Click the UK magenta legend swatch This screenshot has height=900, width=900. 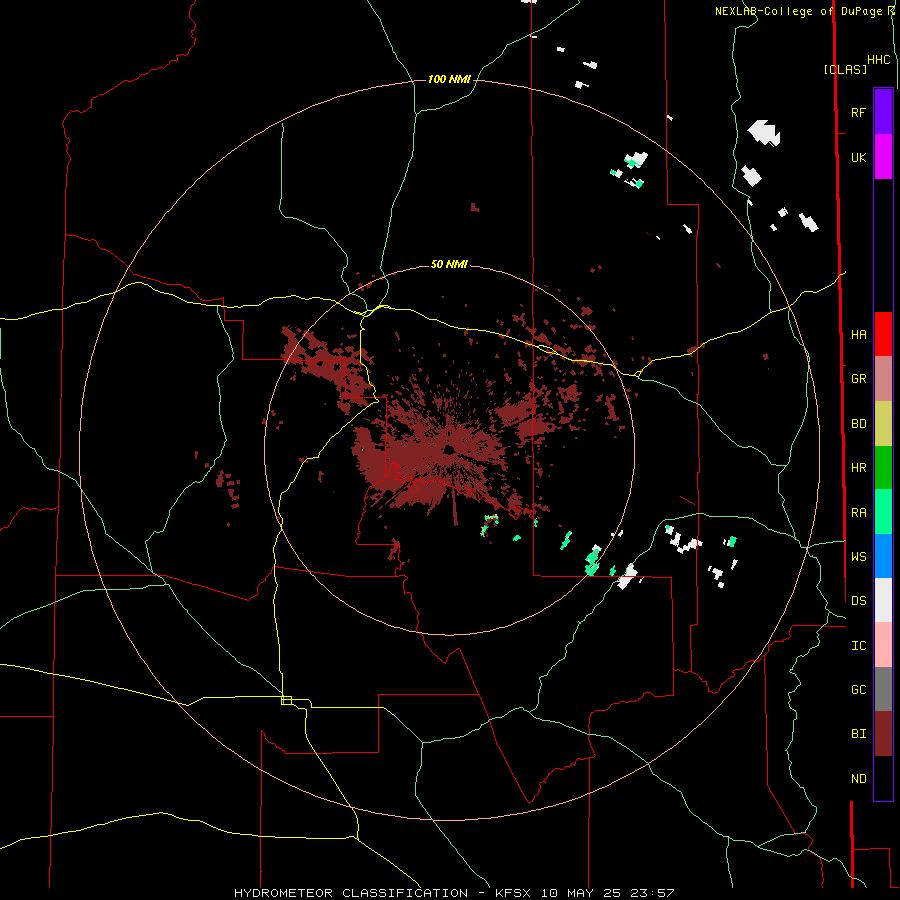coord(883,157)
